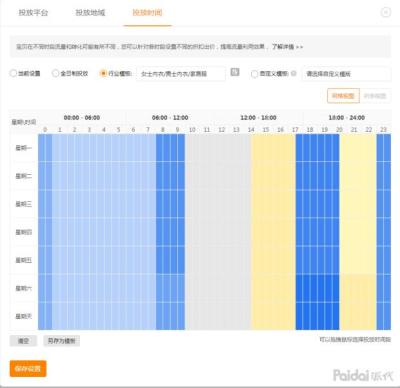Close the dialog with the circled X icon
The image size is (400, 388).
(x=386, y=12)
